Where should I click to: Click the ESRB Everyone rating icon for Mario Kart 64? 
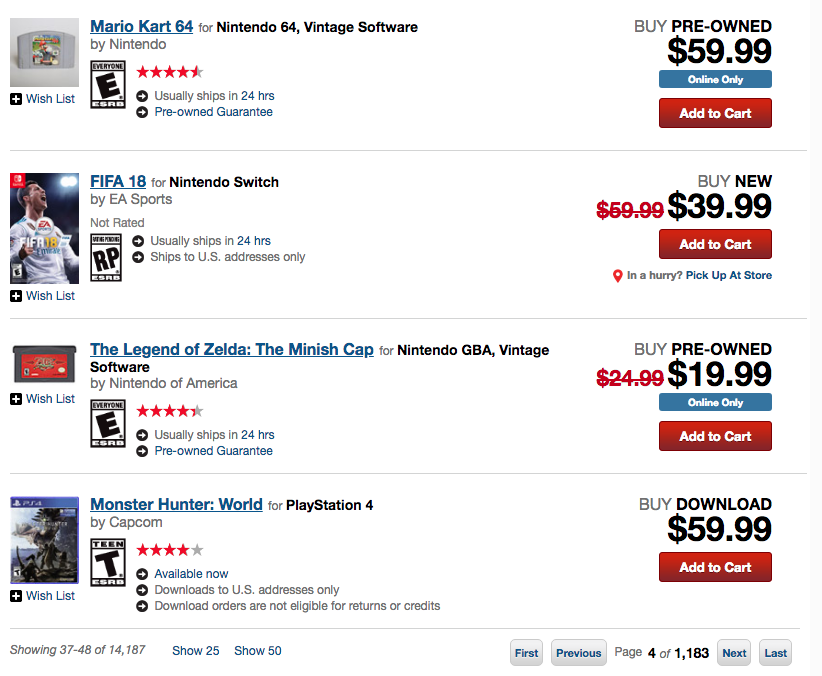(107, 84)
